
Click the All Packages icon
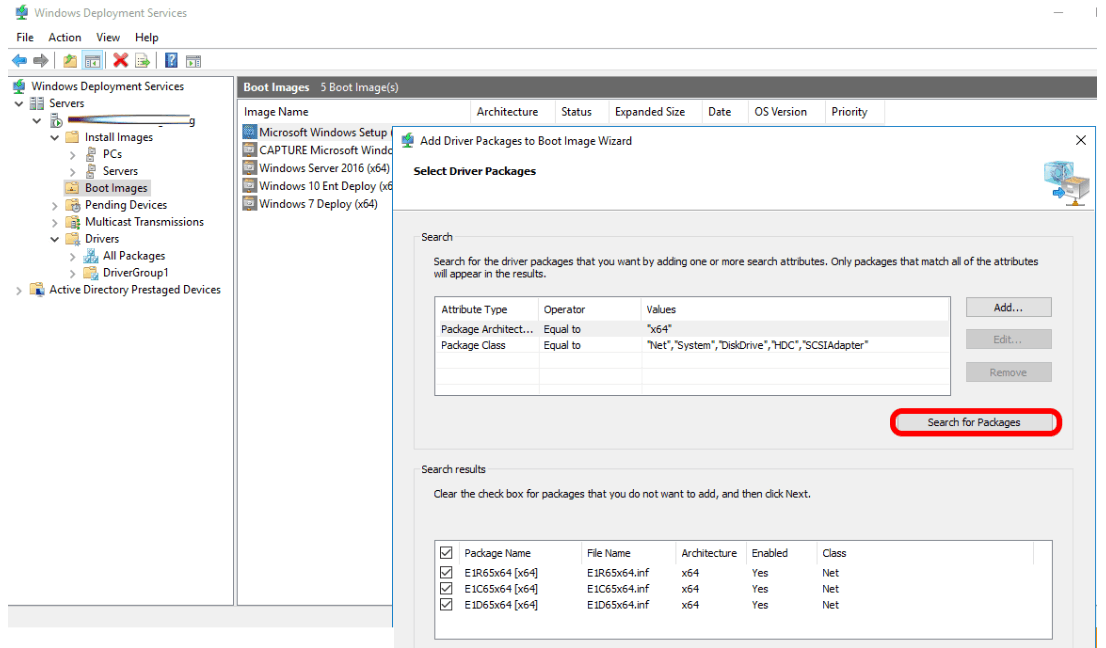[x=90, y=255]
